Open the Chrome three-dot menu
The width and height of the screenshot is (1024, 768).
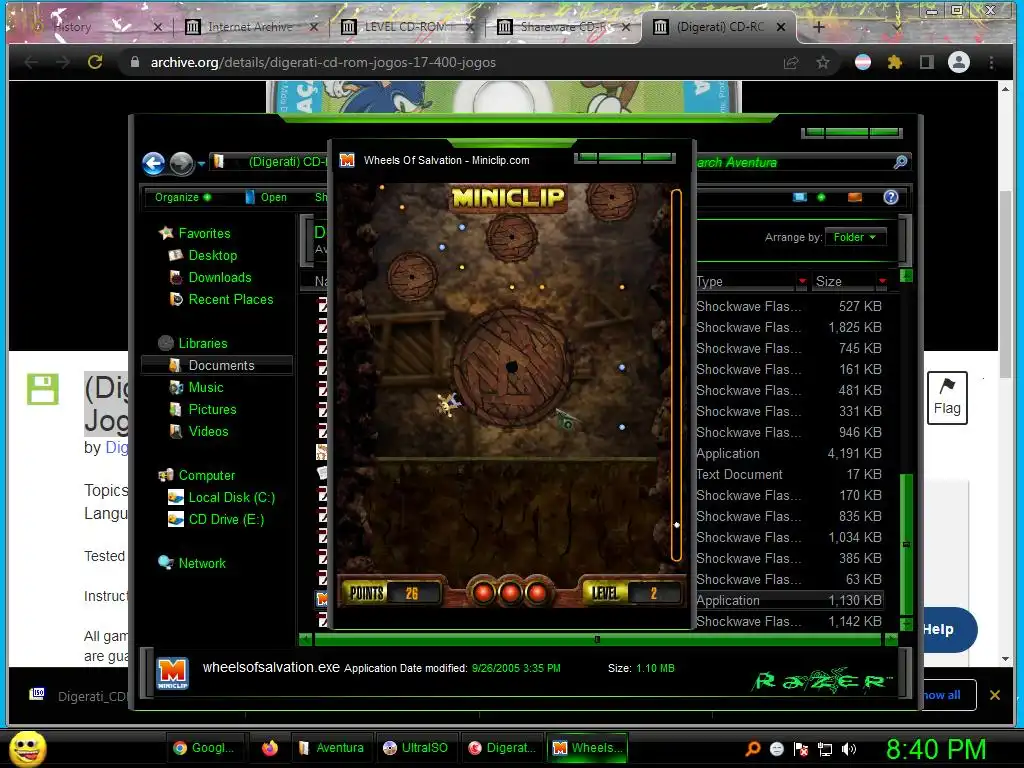click(x=991, y=62)
